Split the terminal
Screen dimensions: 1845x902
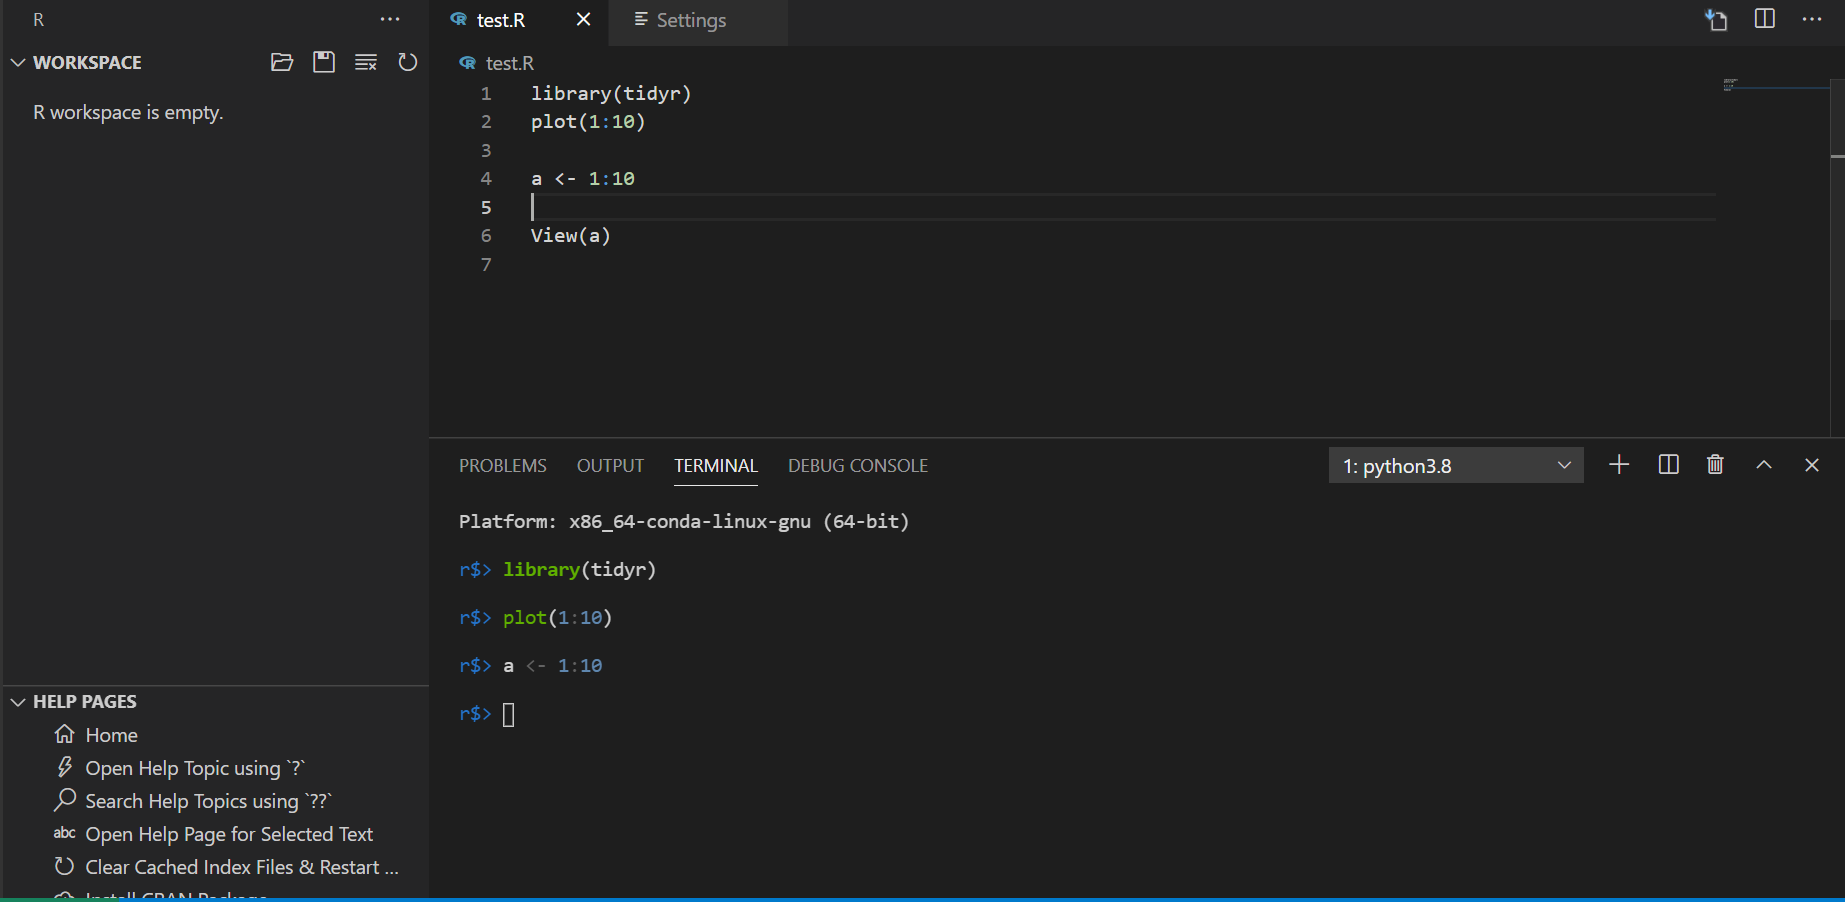tap(1668, 464)
